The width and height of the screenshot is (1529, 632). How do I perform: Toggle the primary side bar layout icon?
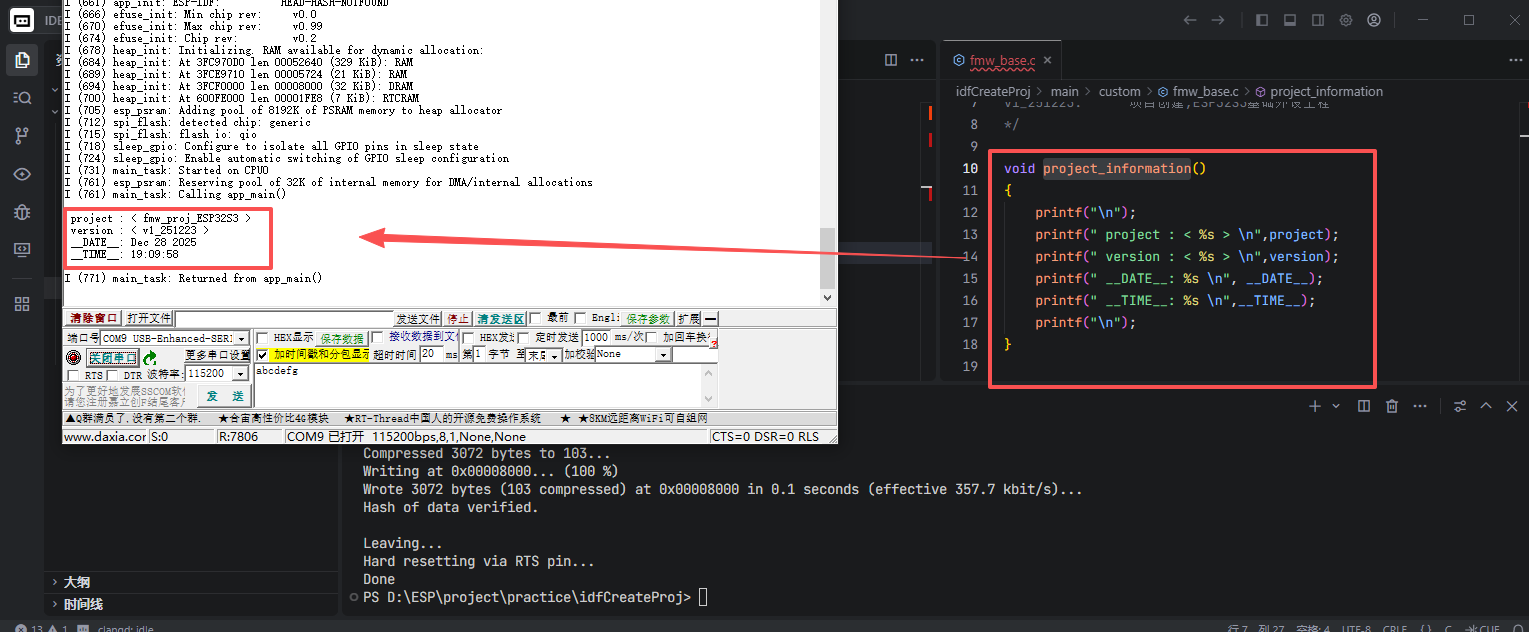pyautogui.click(x=1262, y=20)
